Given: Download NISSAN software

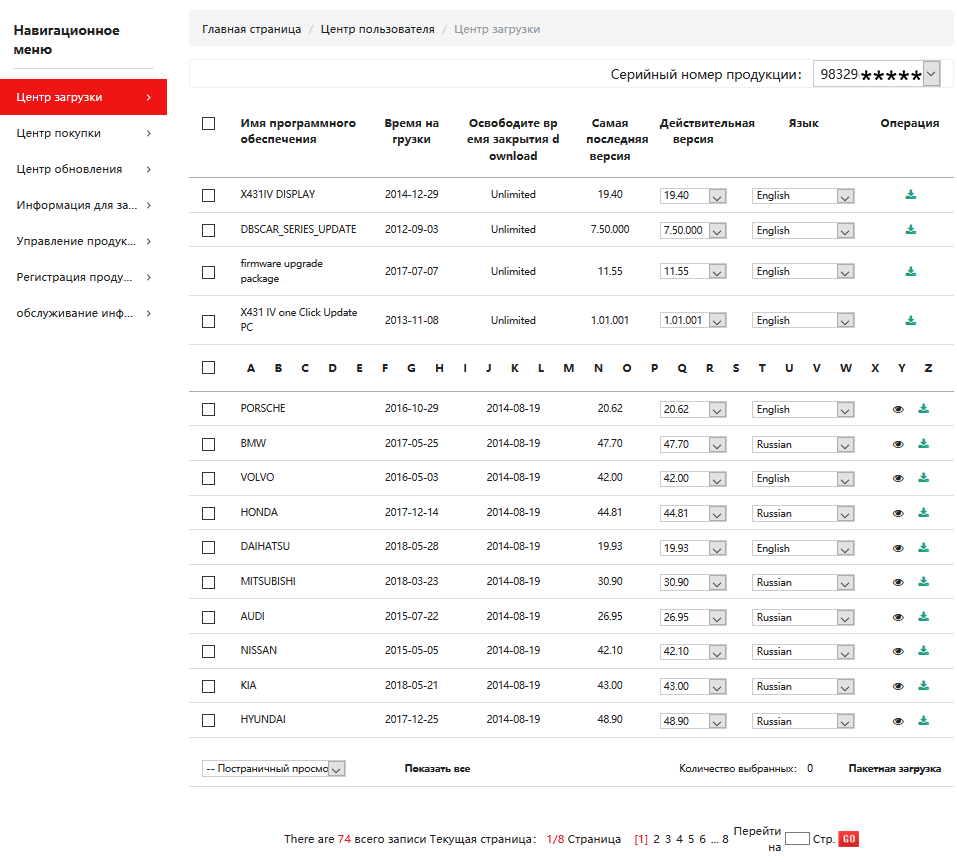Looking at the screenshot, I should coord(923,651).
